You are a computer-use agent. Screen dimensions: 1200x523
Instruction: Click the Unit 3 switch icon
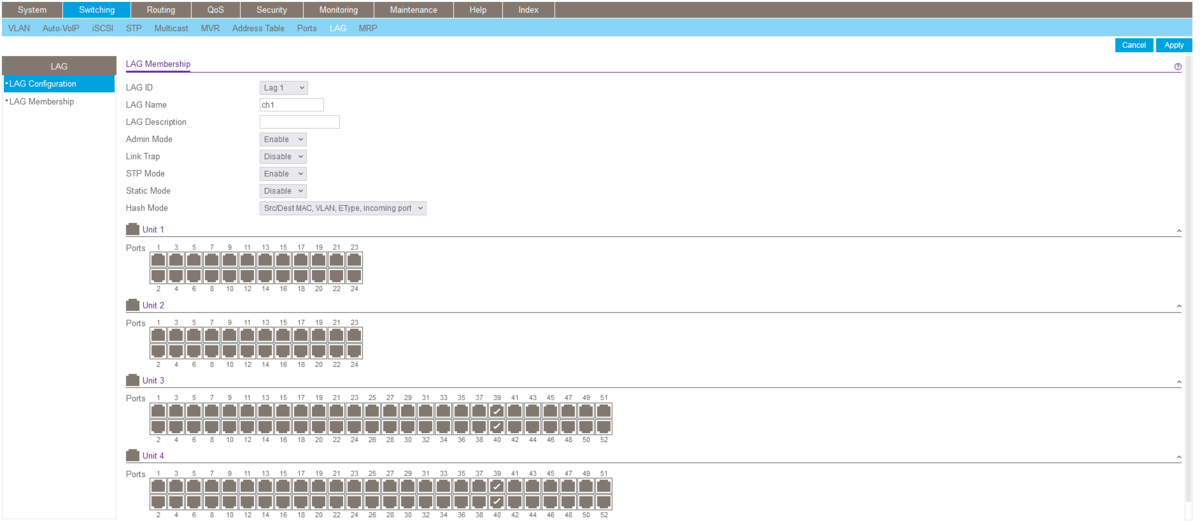tap(133, 380)
